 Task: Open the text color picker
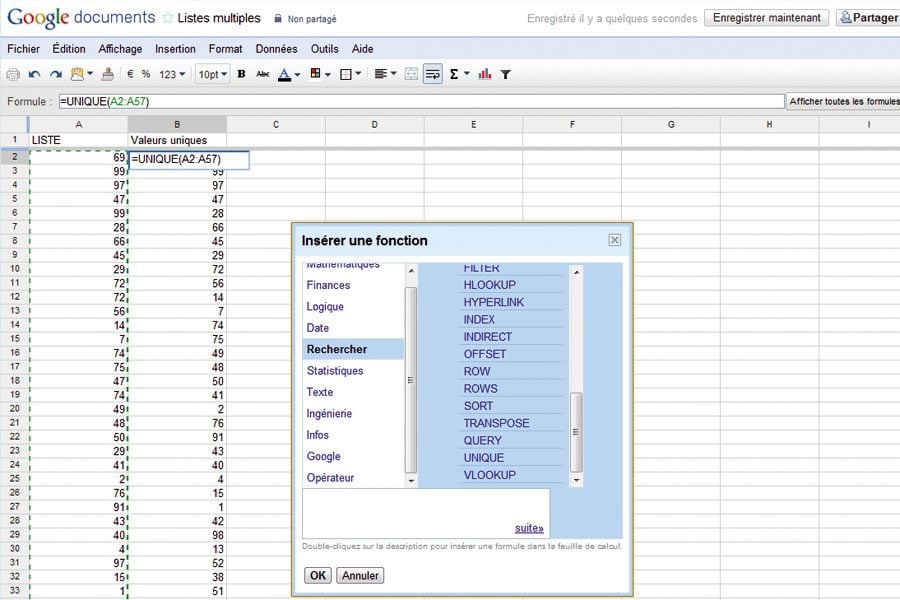click(289, 74)
